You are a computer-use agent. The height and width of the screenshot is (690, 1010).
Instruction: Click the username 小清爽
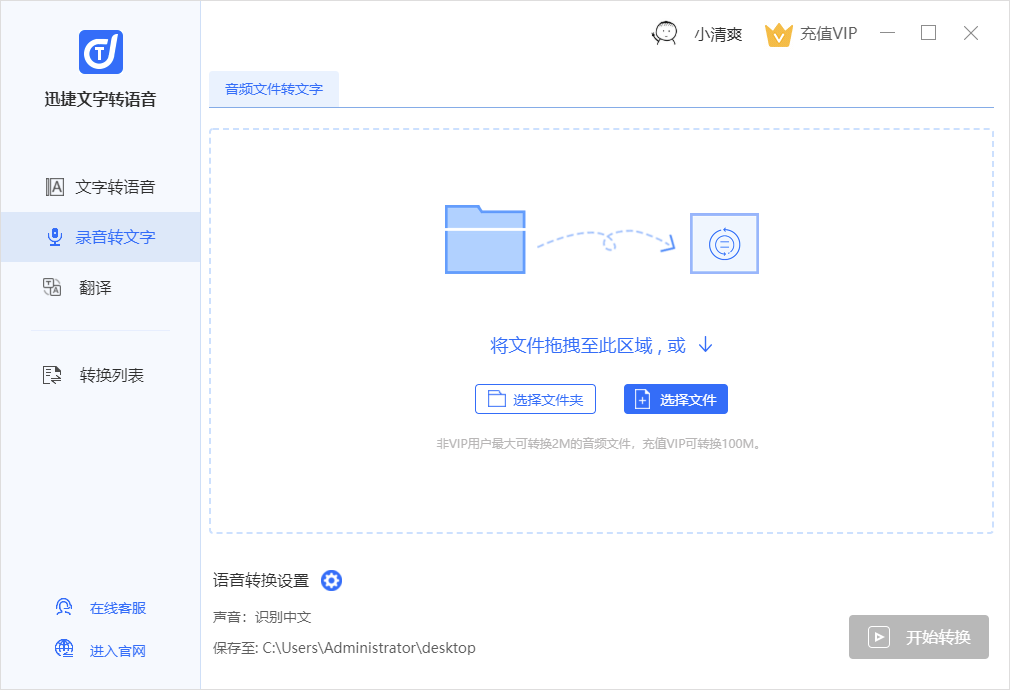tap(718, 34)
